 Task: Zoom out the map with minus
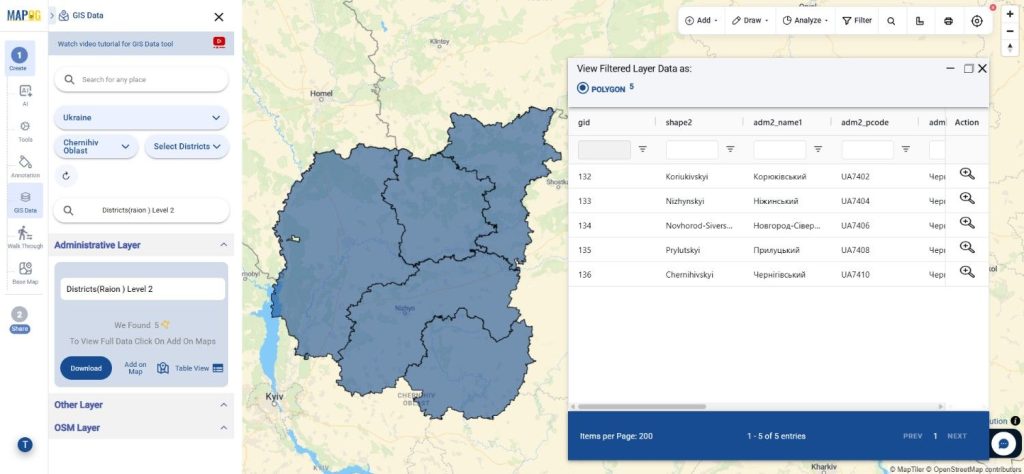pyautogui.click(x=1010, y=31)
